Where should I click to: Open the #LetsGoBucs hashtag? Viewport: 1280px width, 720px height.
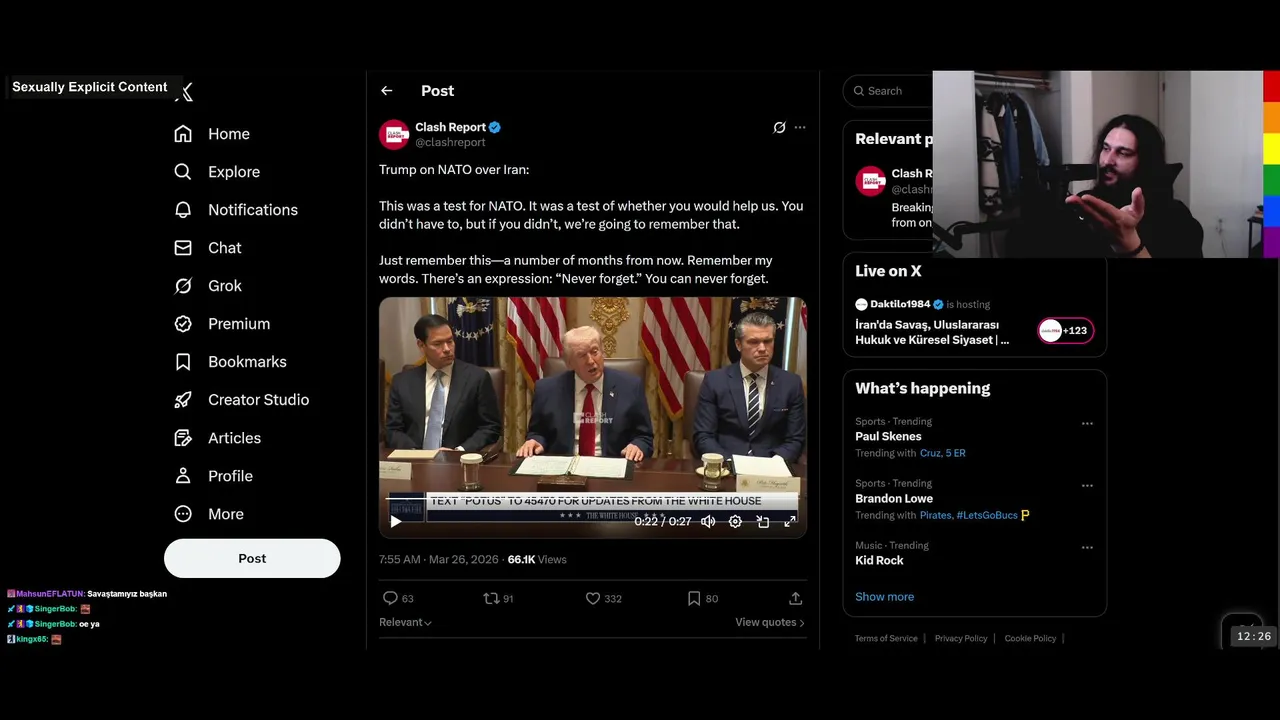tap(987, 515)
